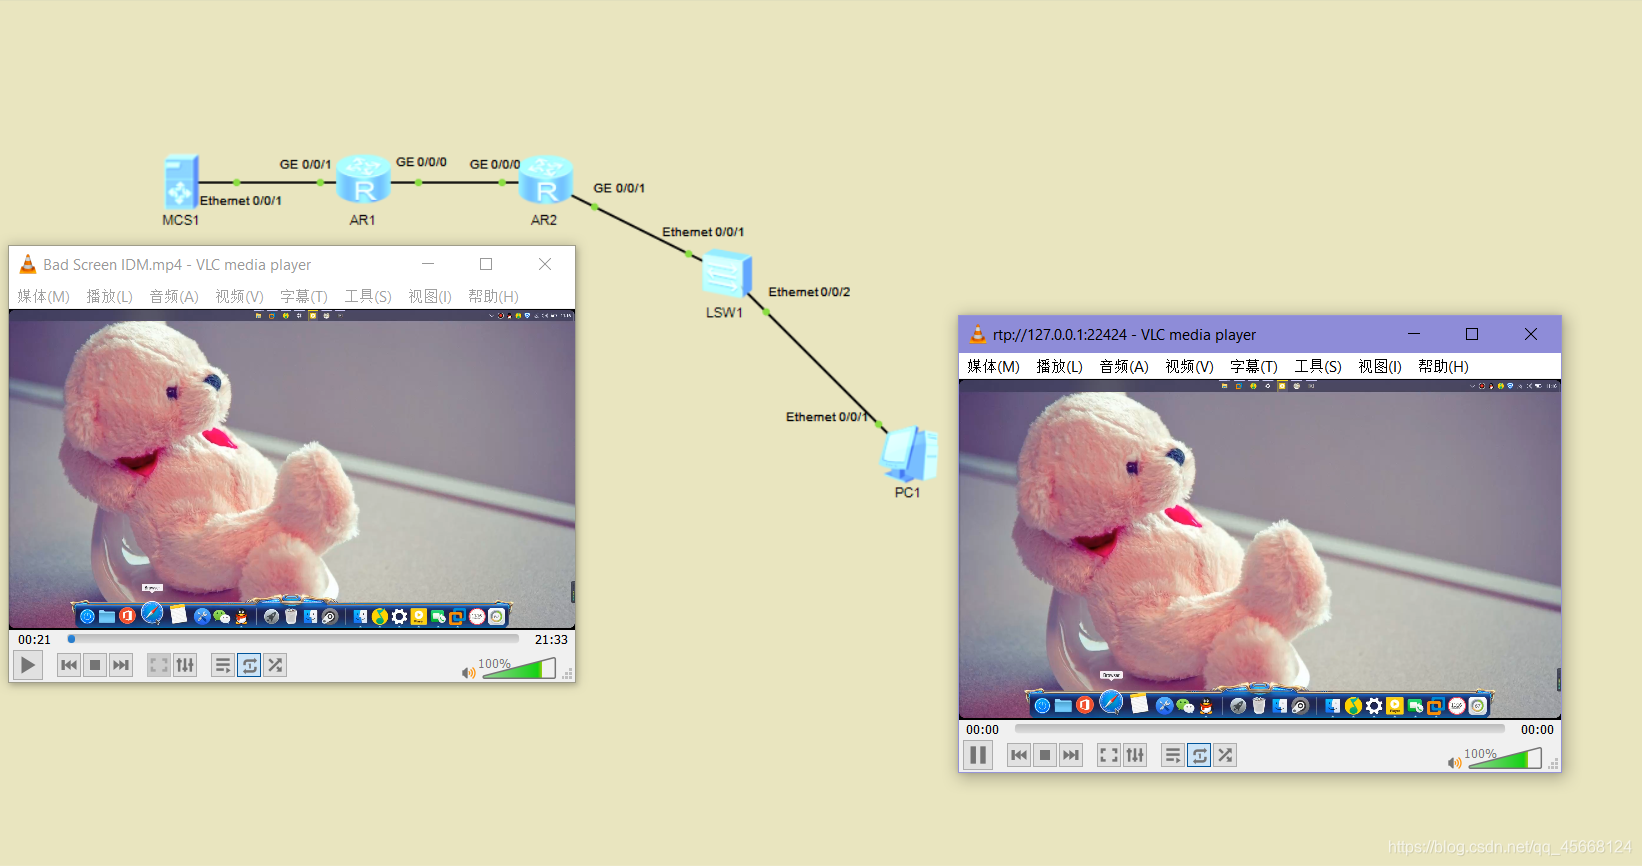The width and height of the screenshot is (1642, 866).
Task: Mute audio in rtp stream window
Action: click(1454, 763)
